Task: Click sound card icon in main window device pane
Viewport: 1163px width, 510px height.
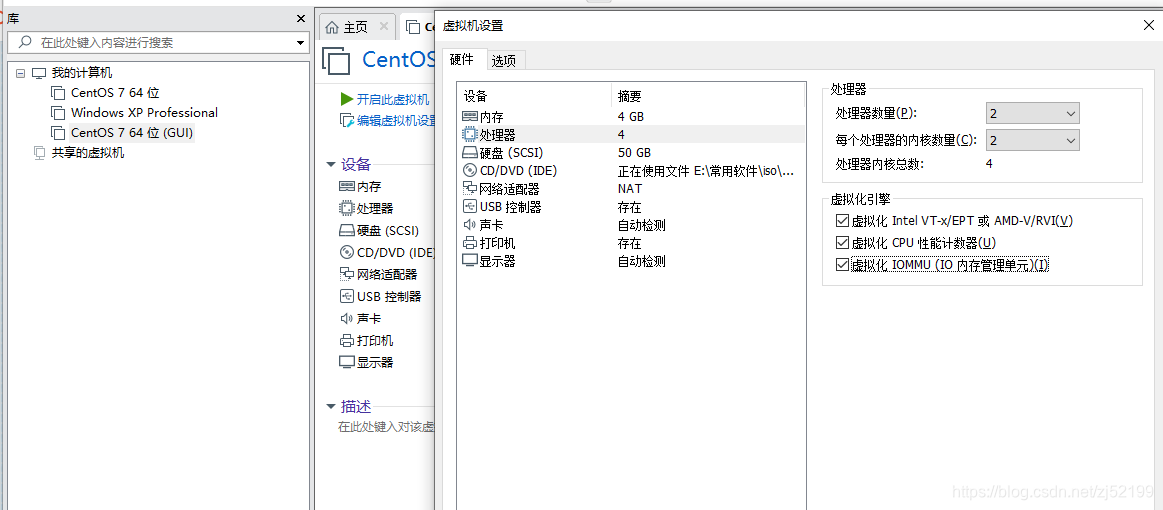Action: (x=346, y=318)
